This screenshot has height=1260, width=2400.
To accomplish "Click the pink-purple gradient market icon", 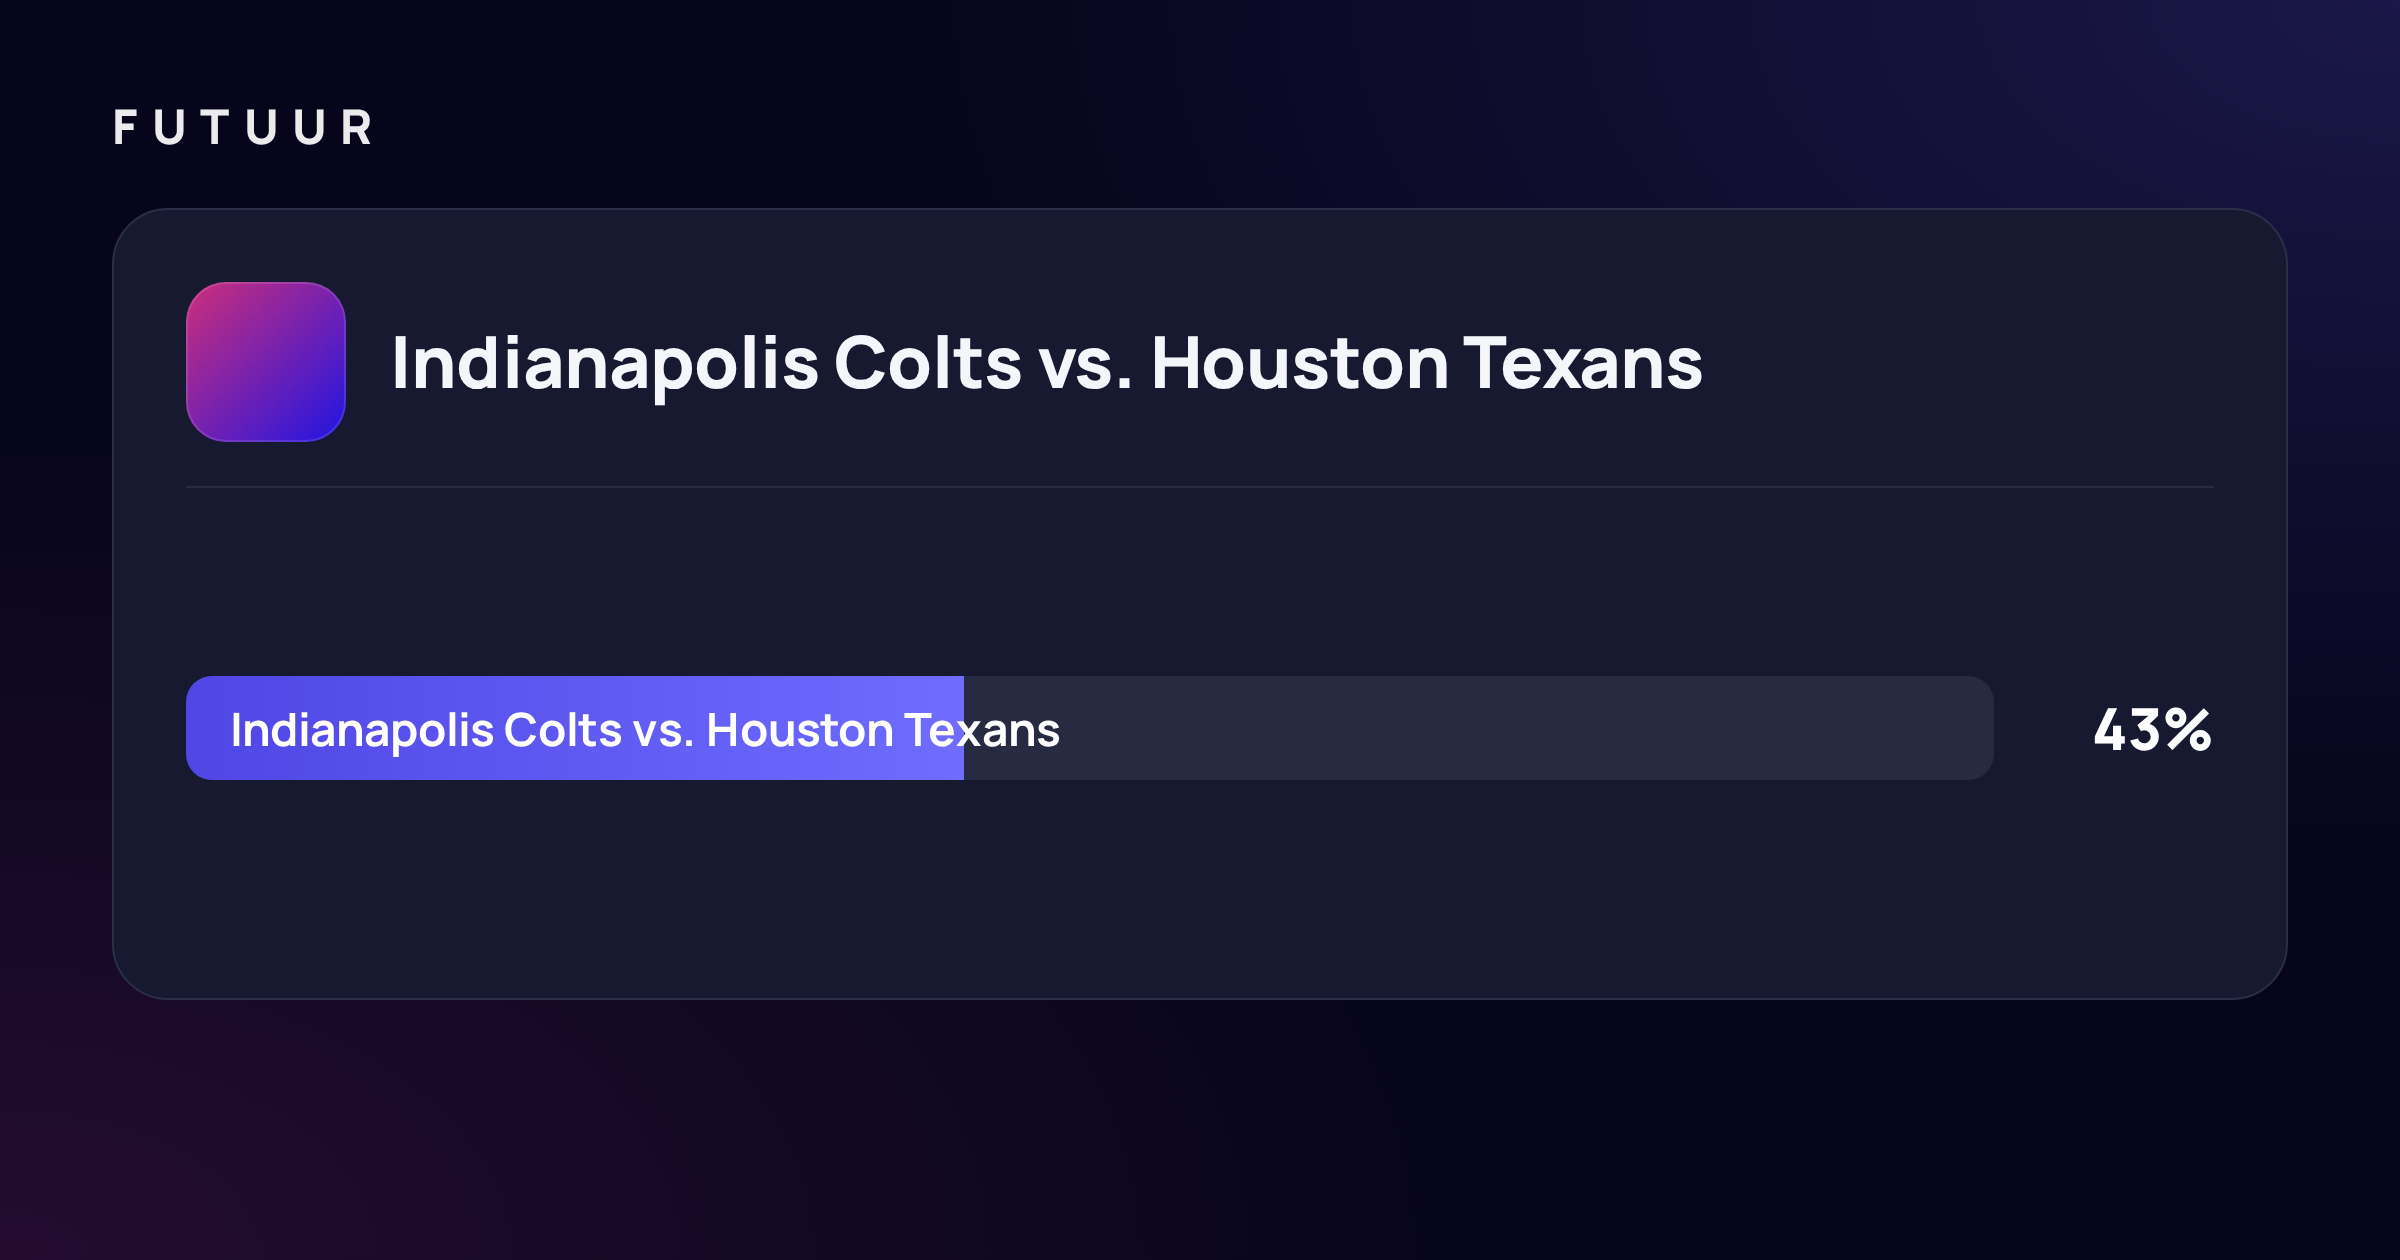I will (266, 362).
